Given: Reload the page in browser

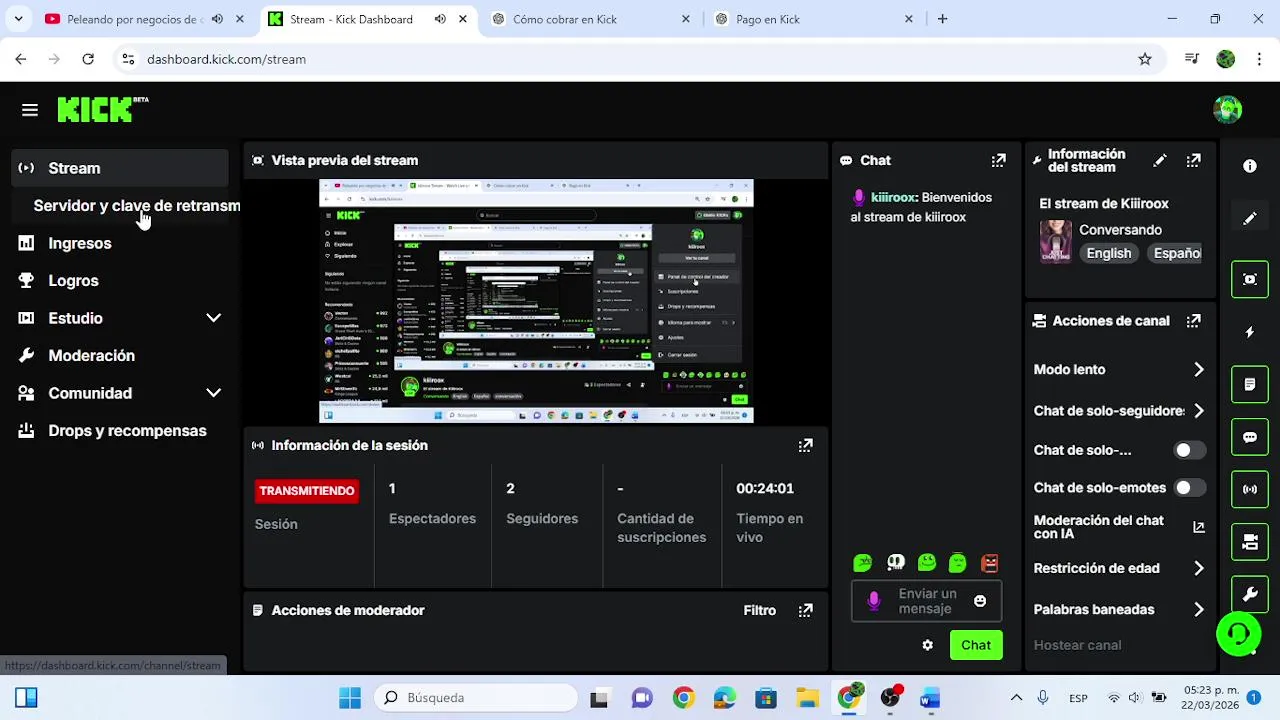Looking at the screenshot, I should (x=88, y=59).
